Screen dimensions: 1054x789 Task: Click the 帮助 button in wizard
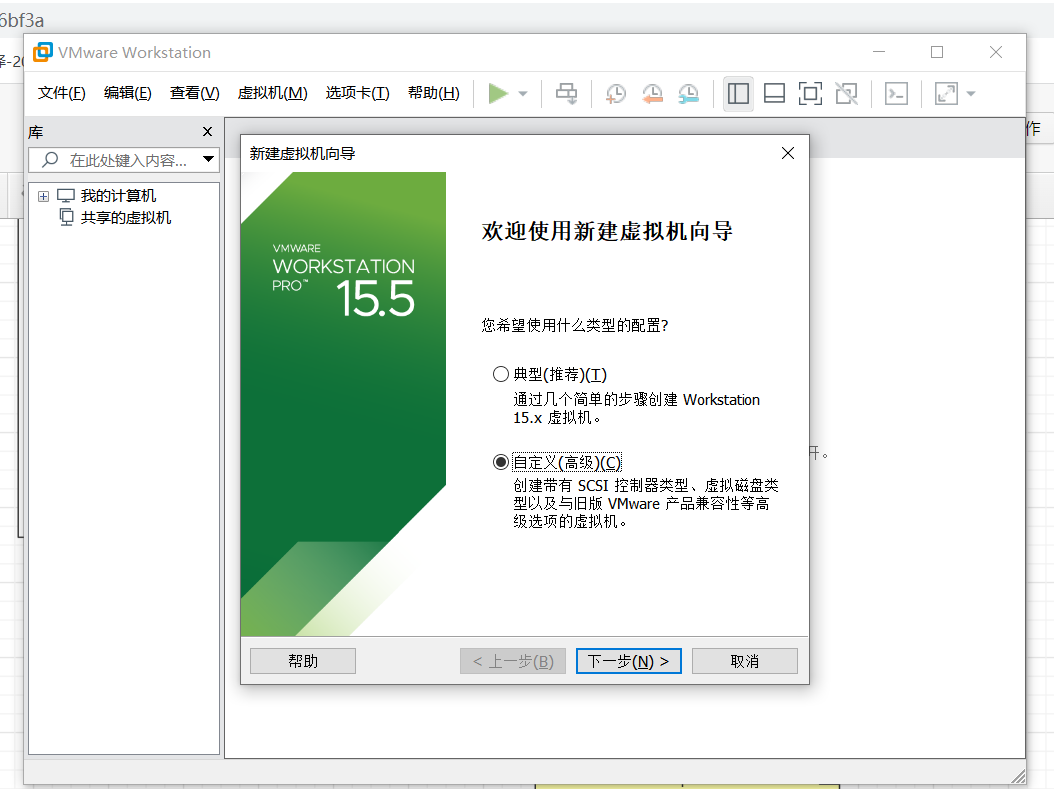click(x=303, y=661)
